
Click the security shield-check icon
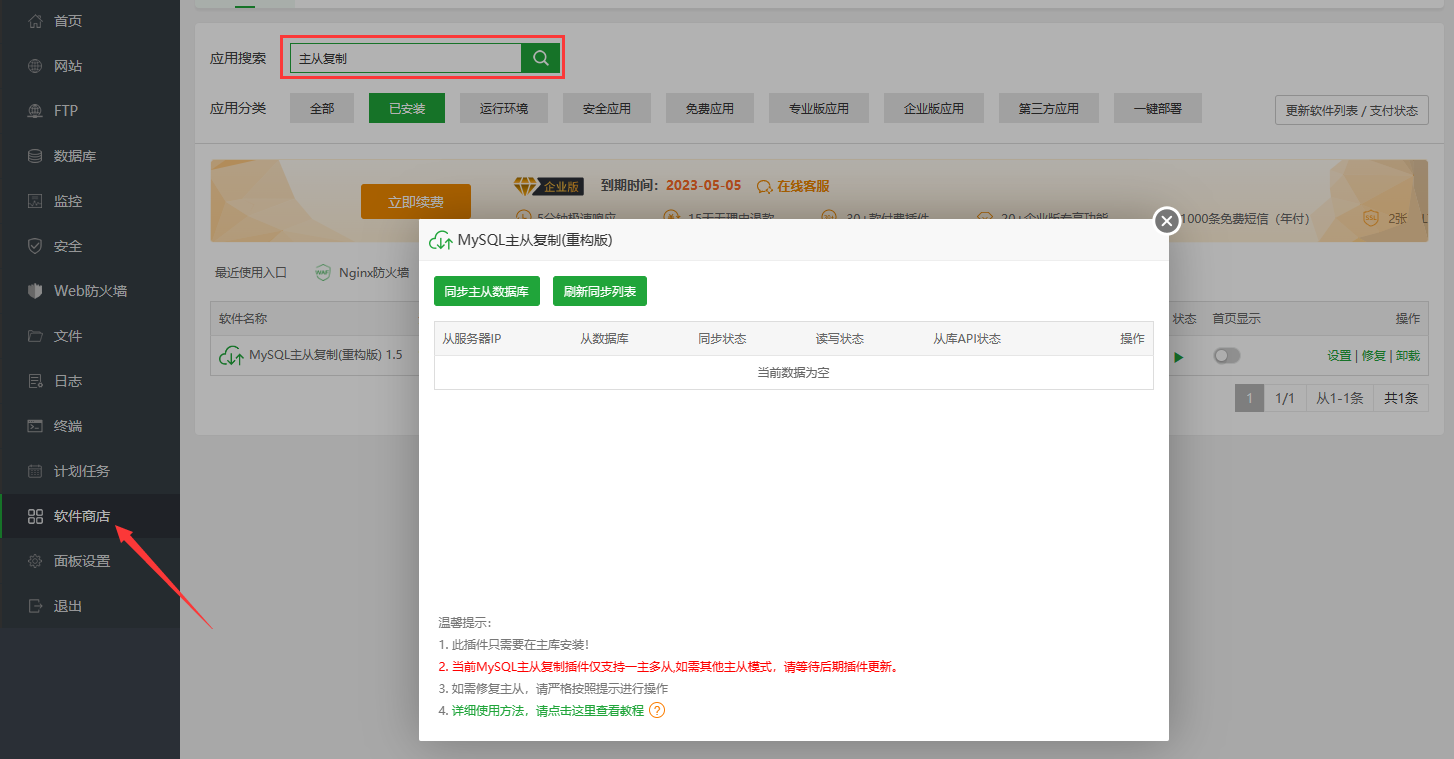coord(35,246)
